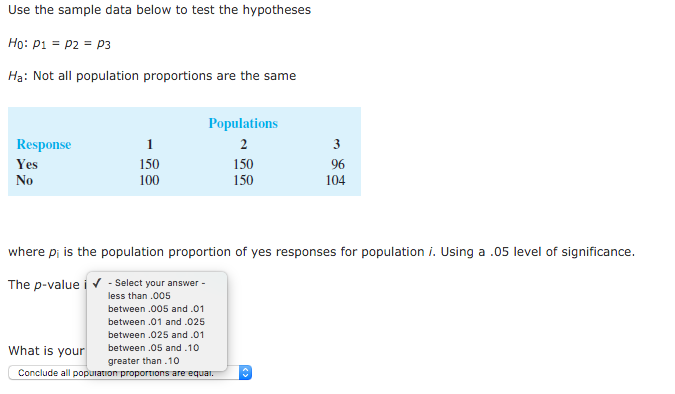Open 'Conclude all population proportions are equal' dropdown
This screenshot has height=394, width=675.
[130, 372]
